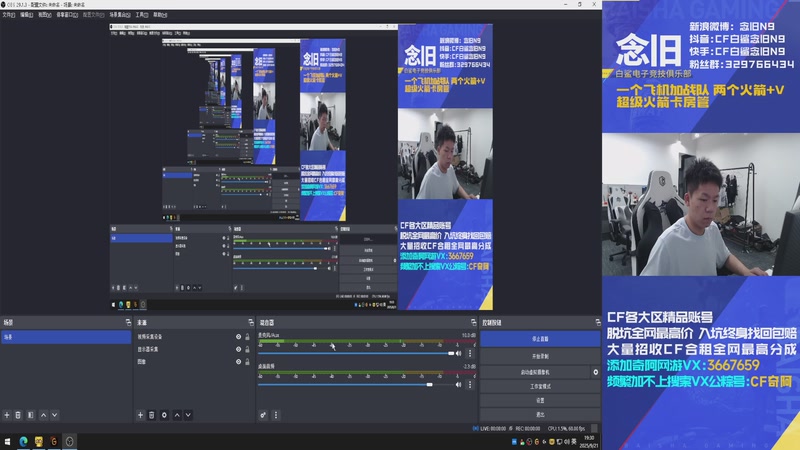The height and width of the screenshot is (450, 800).
Task: Move scene up with arrow icon
Action: tap(43, 415)
